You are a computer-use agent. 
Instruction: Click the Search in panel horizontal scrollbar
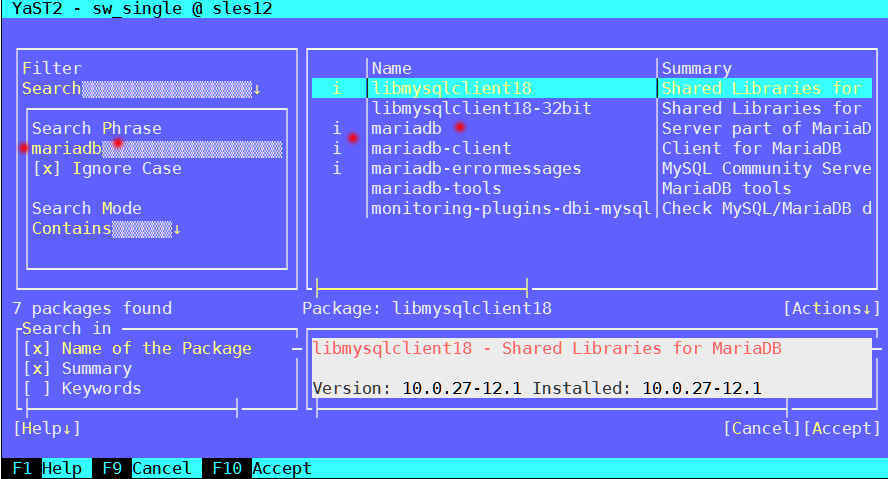pos(132,408)
